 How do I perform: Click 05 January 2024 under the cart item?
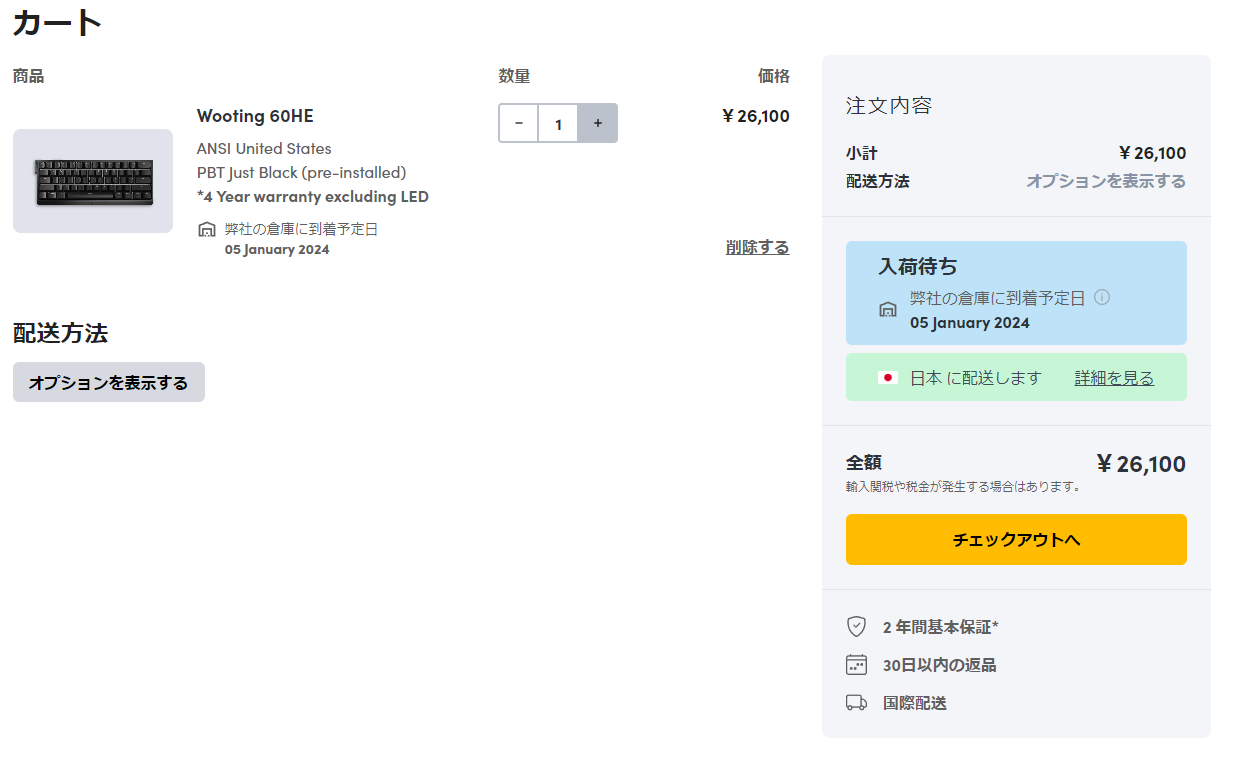[x=277, y=250]
